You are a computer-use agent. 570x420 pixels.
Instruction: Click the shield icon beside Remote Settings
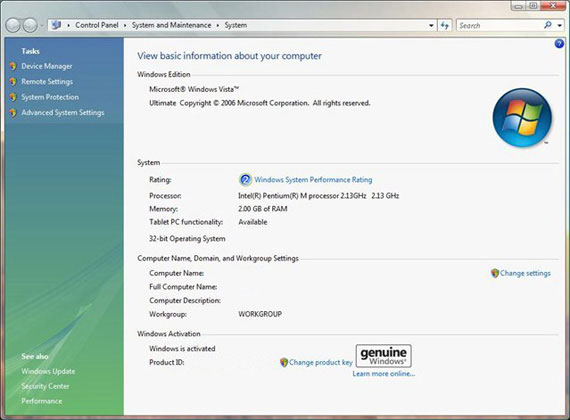point(13,81)
